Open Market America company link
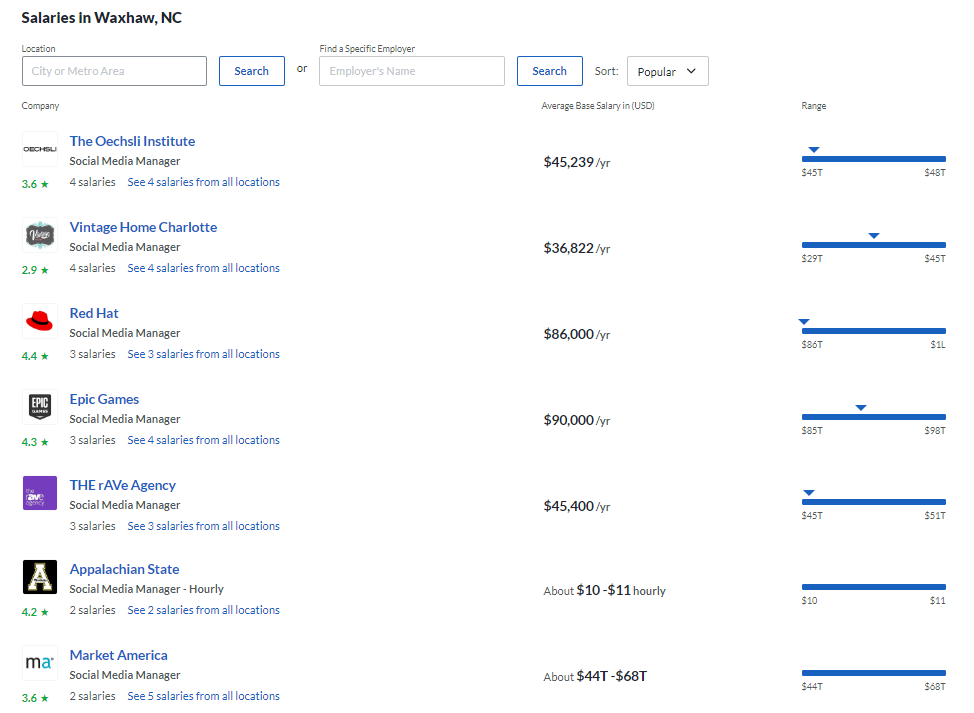Screen dimensions: 974x713 [119, 655]
